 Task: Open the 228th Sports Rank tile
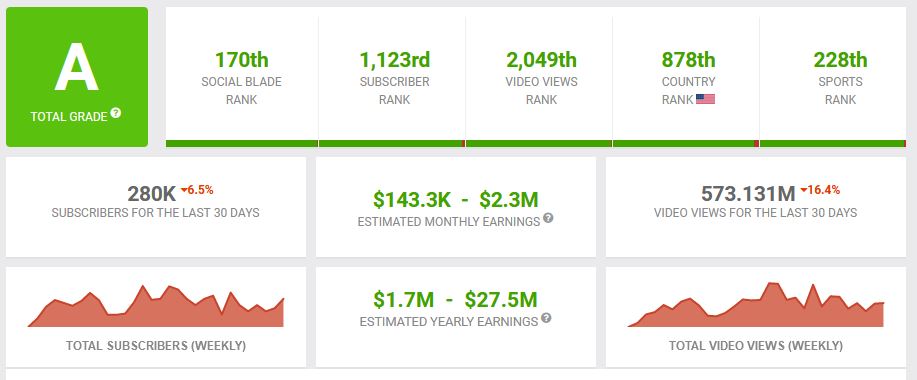[833, 77]
